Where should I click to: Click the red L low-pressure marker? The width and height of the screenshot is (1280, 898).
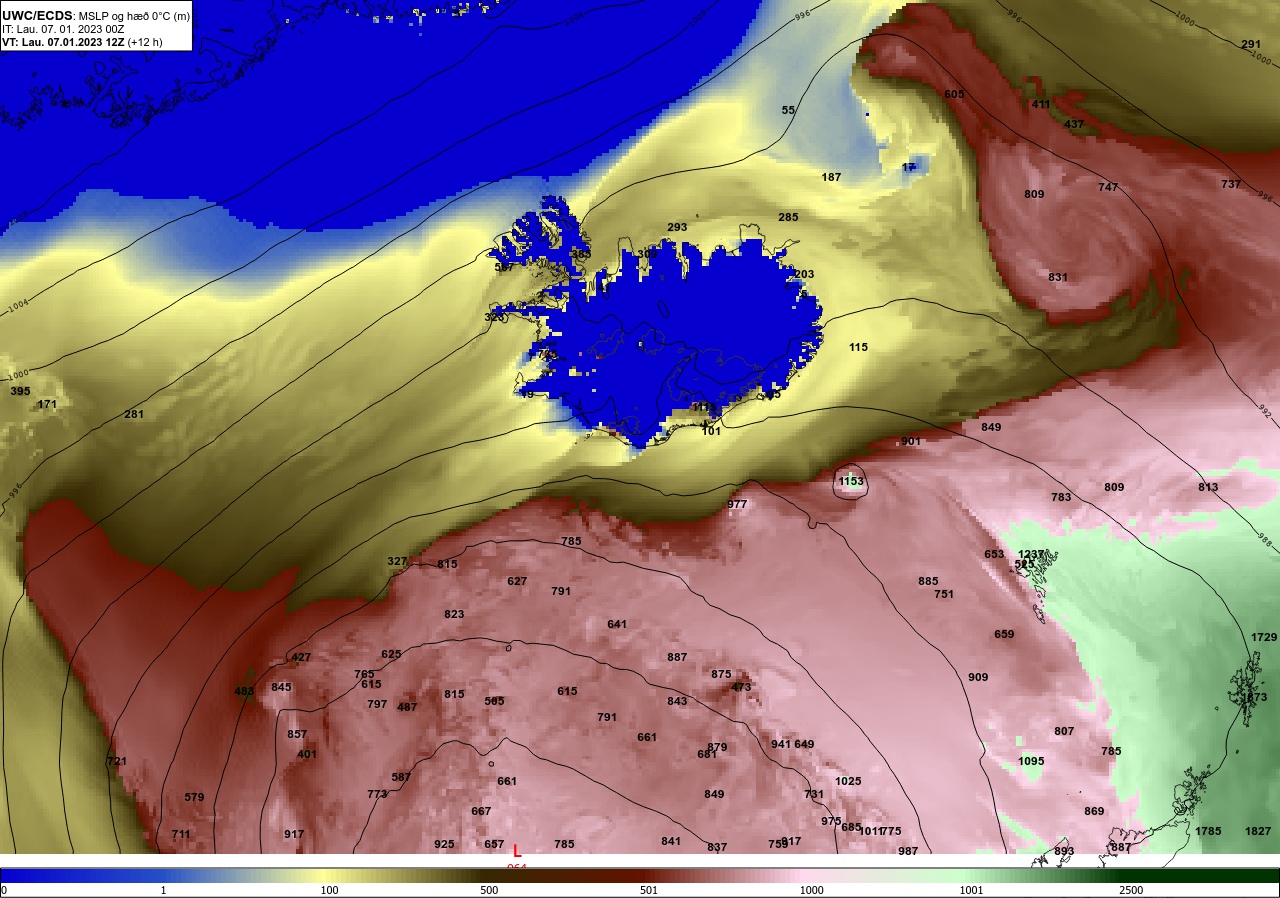click(x=517, y=850)
